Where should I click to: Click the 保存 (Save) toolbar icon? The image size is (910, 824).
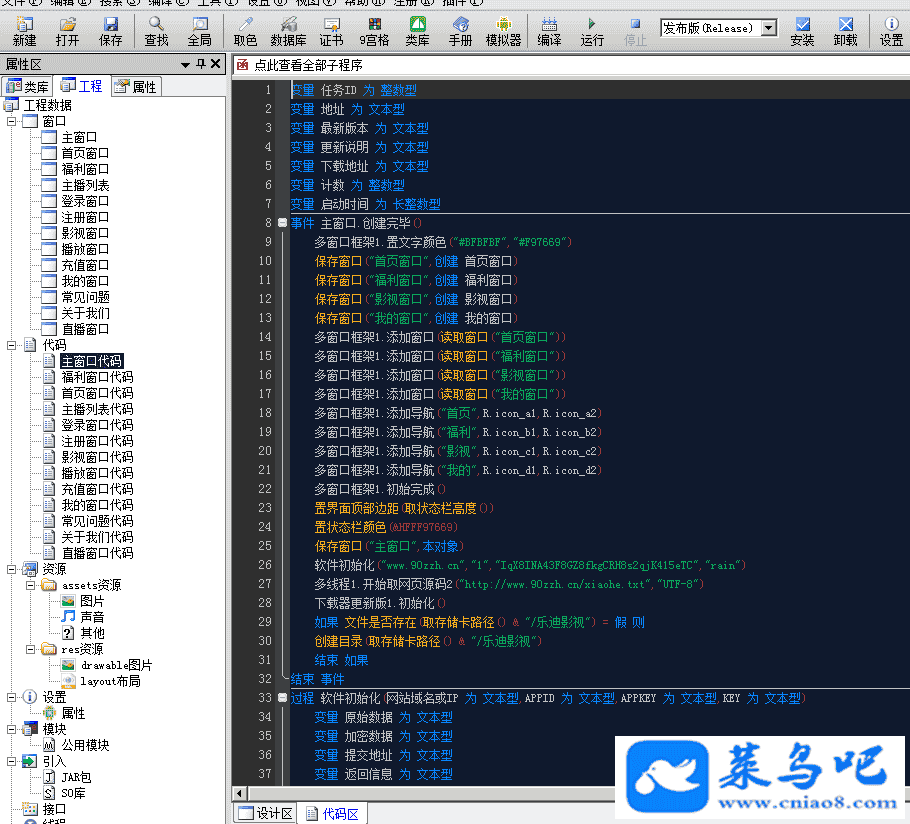pos(110,31)
